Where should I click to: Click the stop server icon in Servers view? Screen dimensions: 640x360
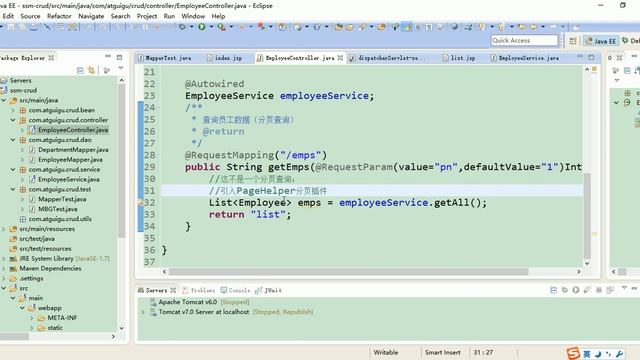(599, 290)
